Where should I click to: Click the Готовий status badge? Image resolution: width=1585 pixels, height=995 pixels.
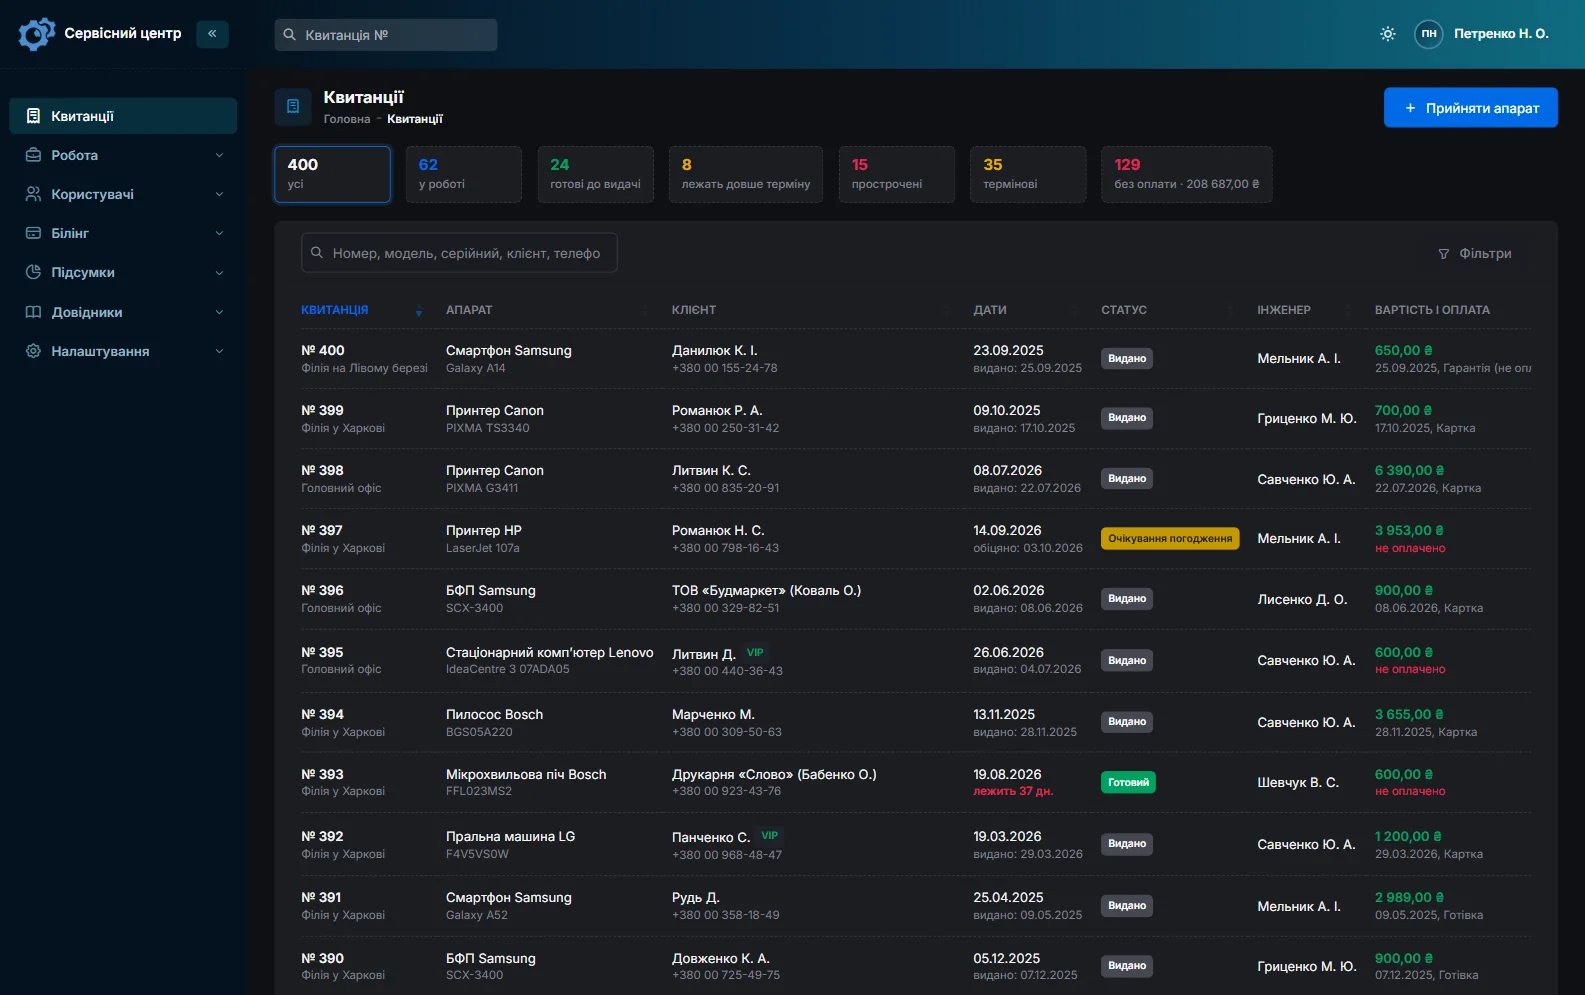[x=1128, y=783]
